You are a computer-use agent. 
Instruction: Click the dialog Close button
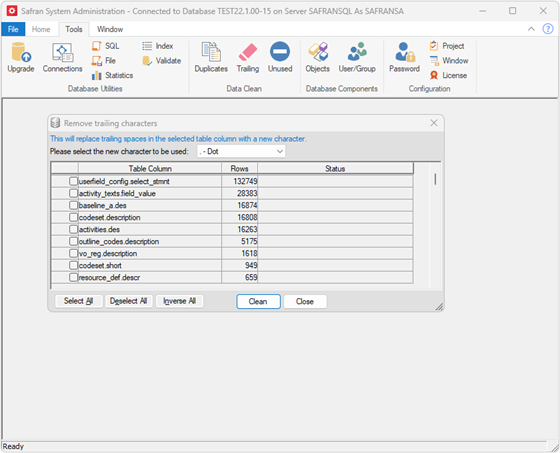pyautogui.click(x=305, y=302)
